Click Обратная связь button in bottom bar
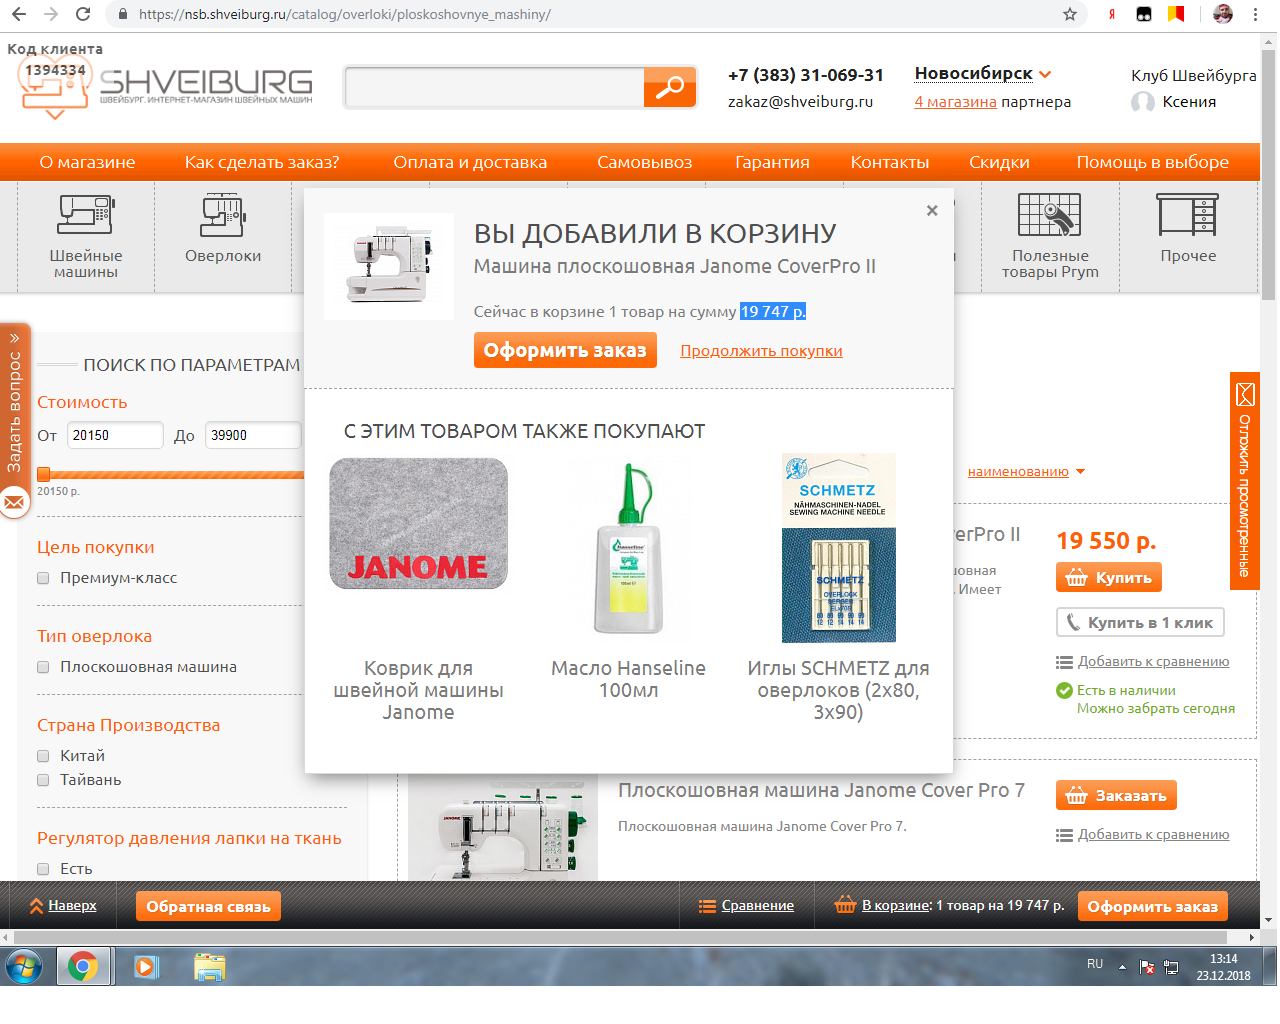This screenshot has width=1280, height=1024. point(208,906)
